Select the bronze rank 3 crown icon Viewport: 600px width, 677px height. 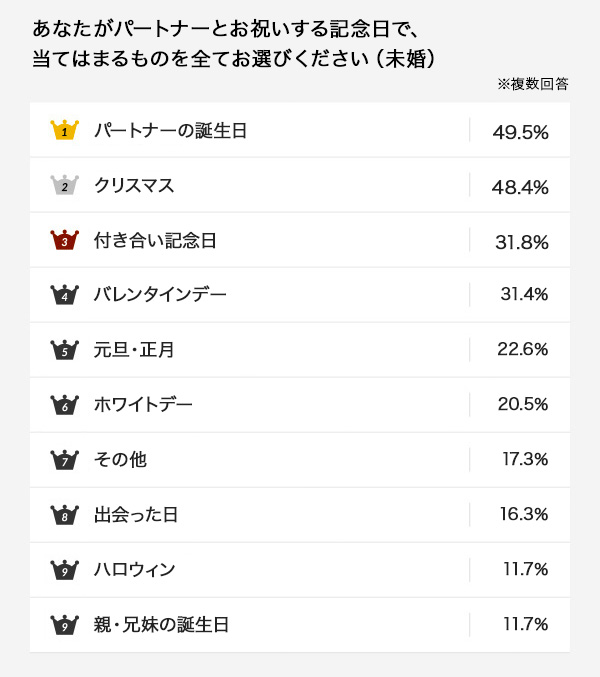[64, 240]
